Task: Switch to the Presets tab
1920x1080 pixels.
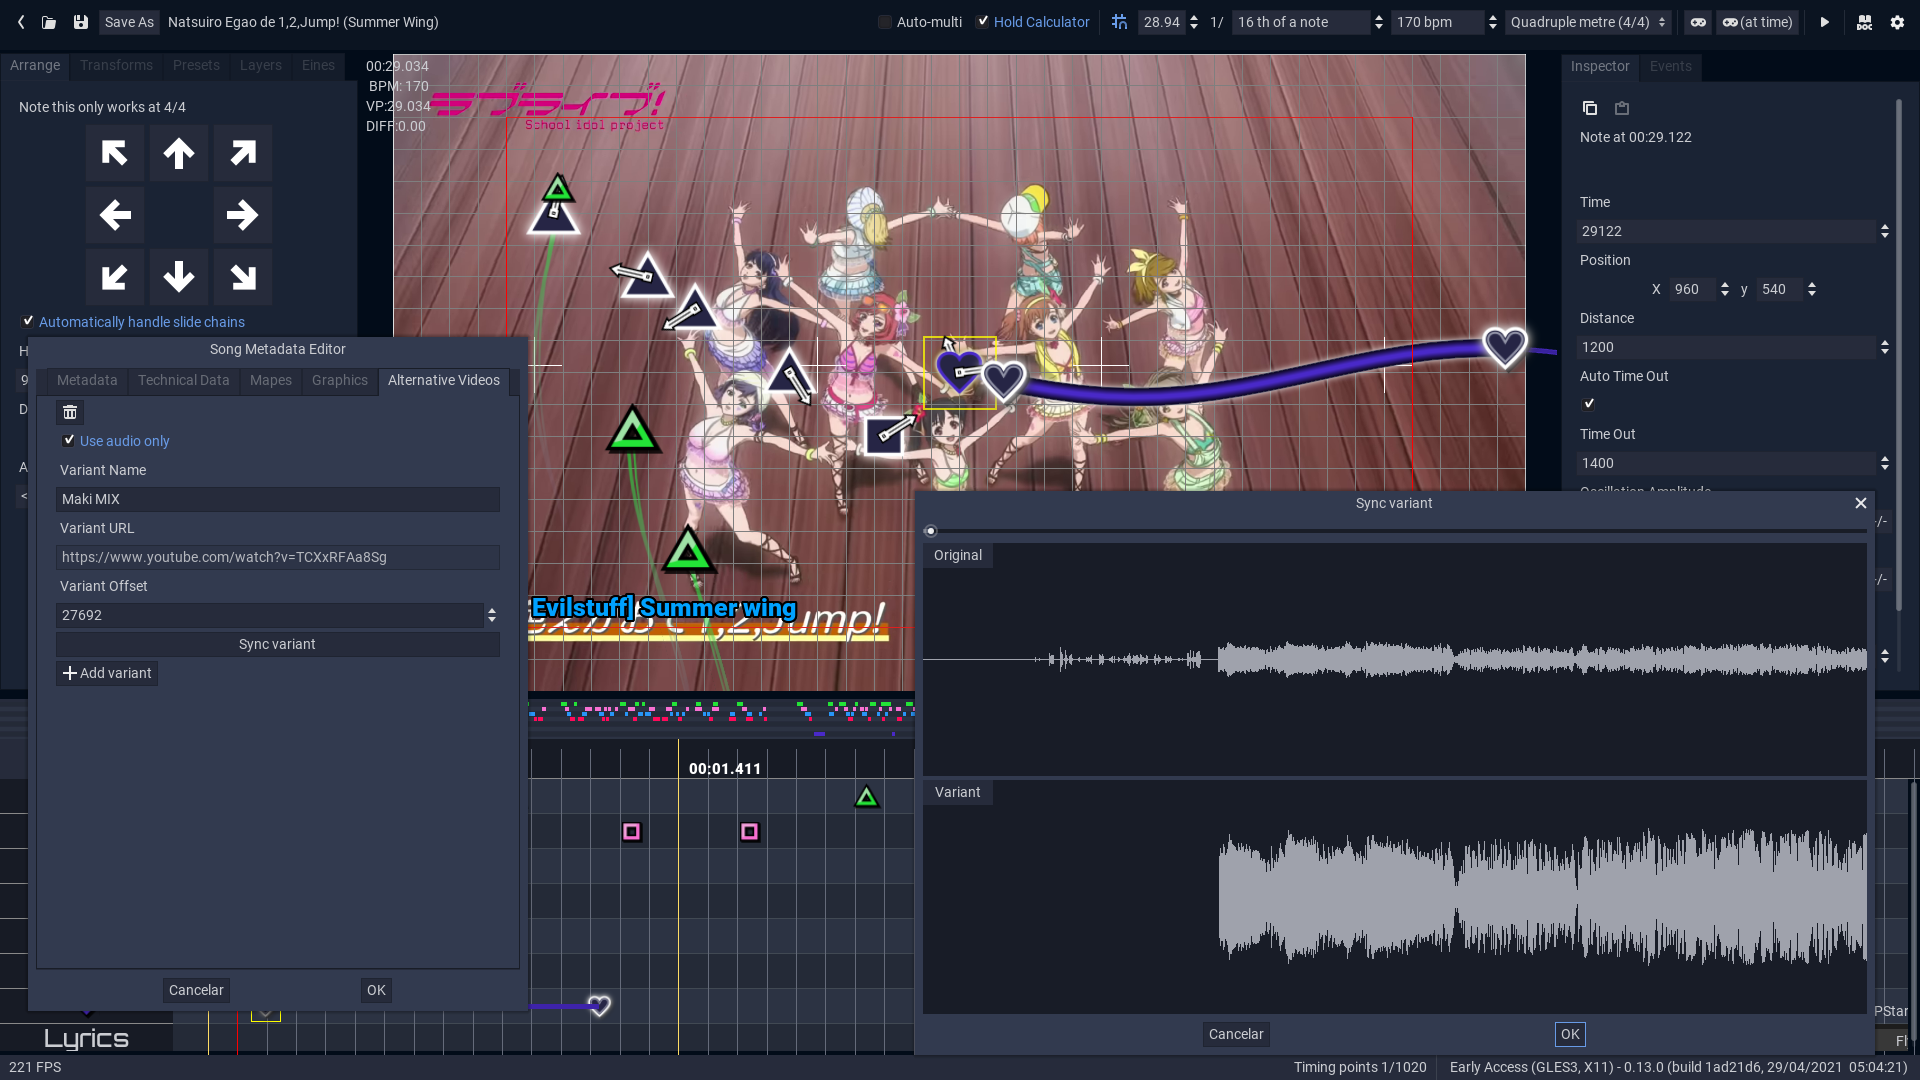Action: [x=196, y=65]
